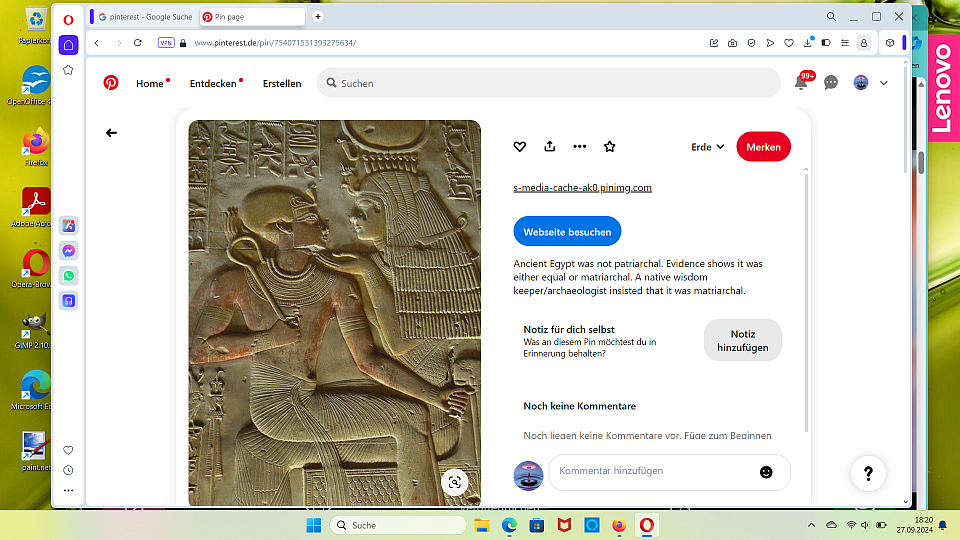Open the Erde board selector dropdown

708,147
